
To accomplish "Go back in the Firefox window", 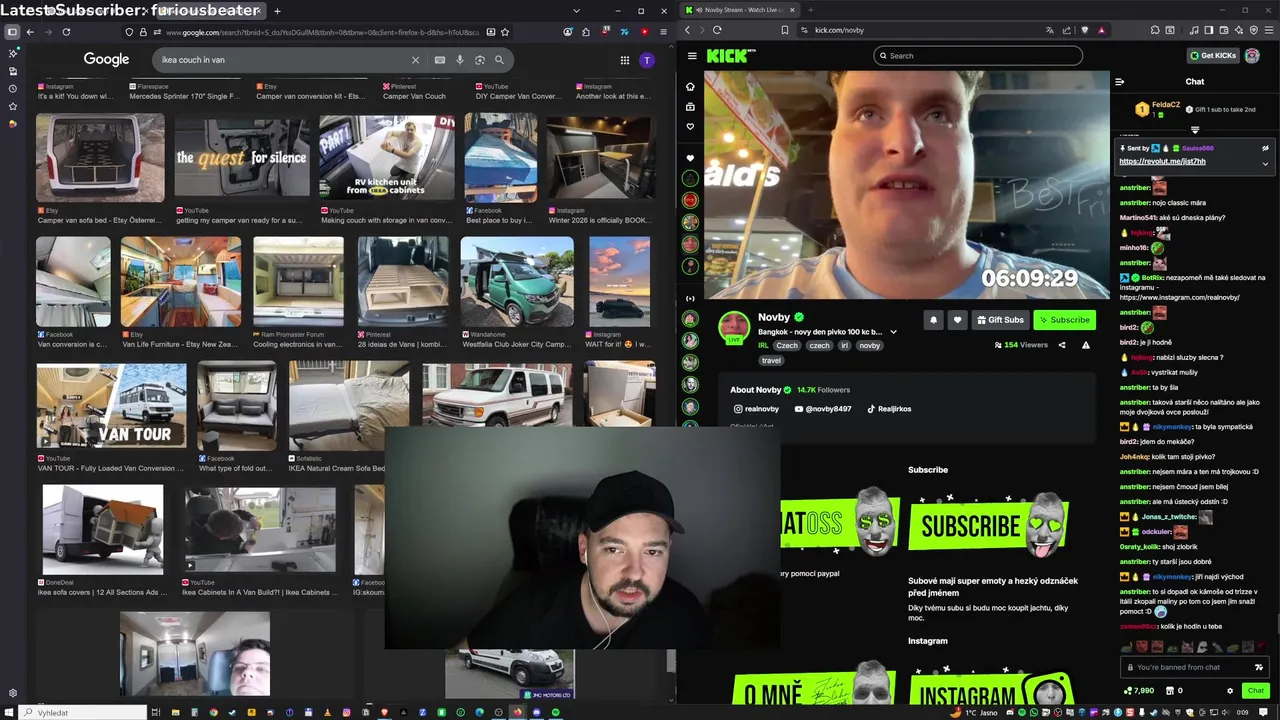I will click(x=30, y=32).
